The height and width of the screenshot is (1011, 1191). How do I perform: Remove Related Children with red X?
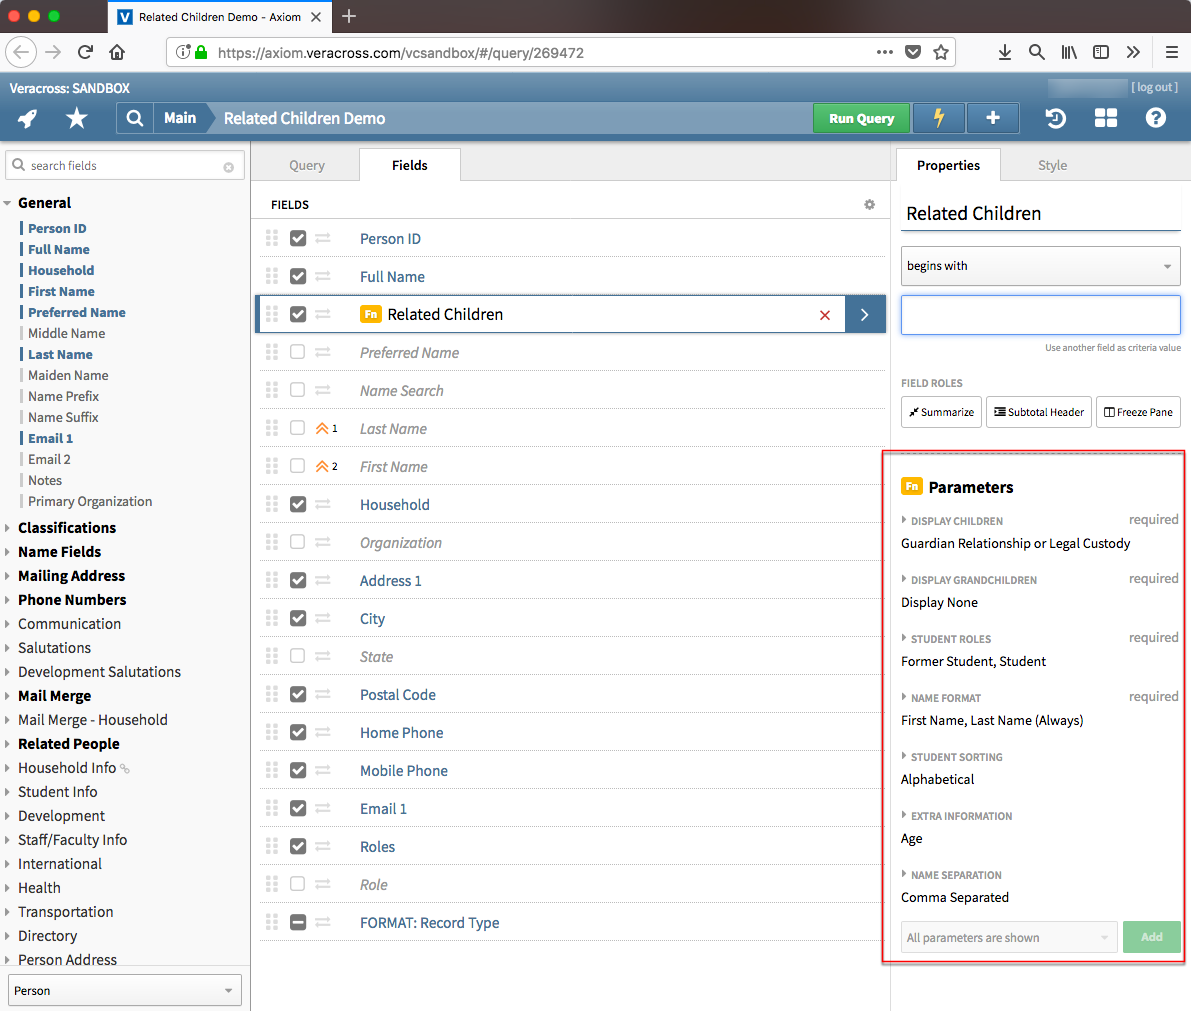tap(825, 315)
